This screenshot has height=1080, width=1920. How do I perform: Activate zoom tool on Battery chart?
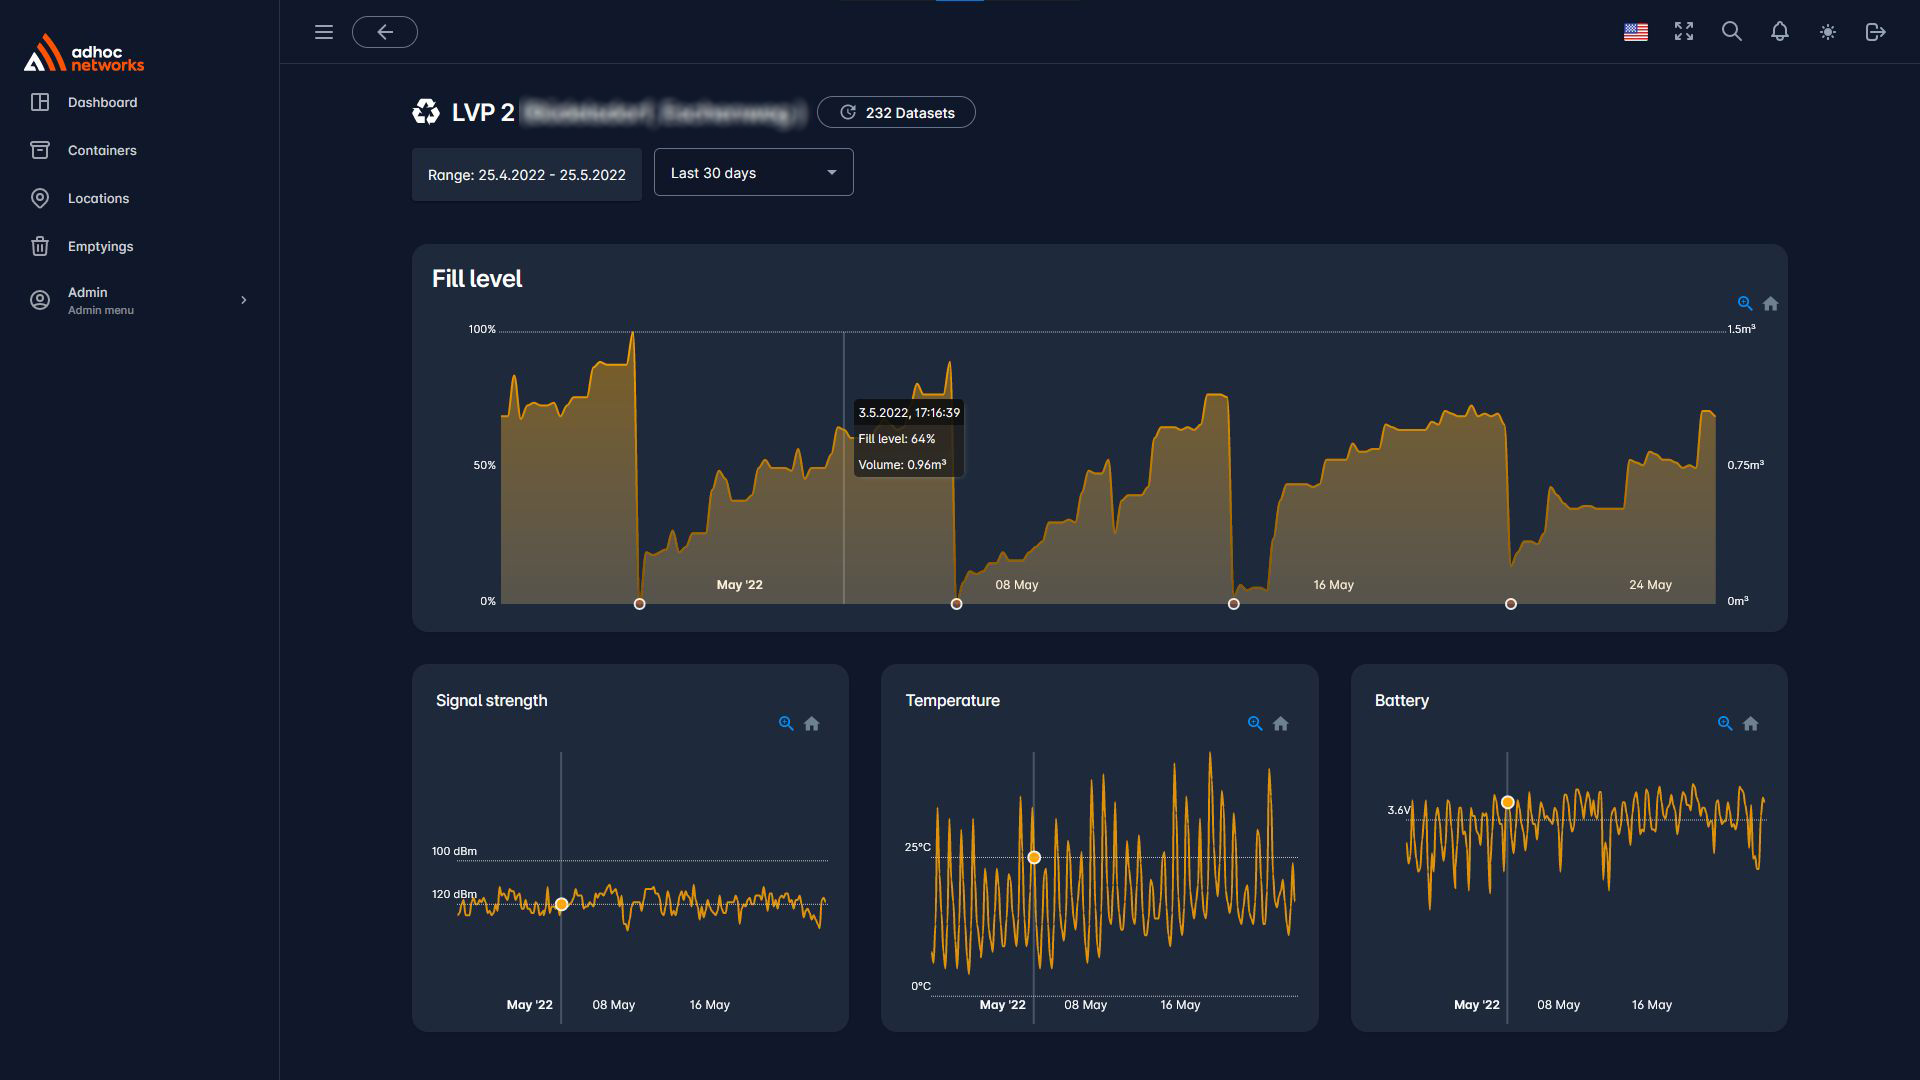tap(1725, 723)
